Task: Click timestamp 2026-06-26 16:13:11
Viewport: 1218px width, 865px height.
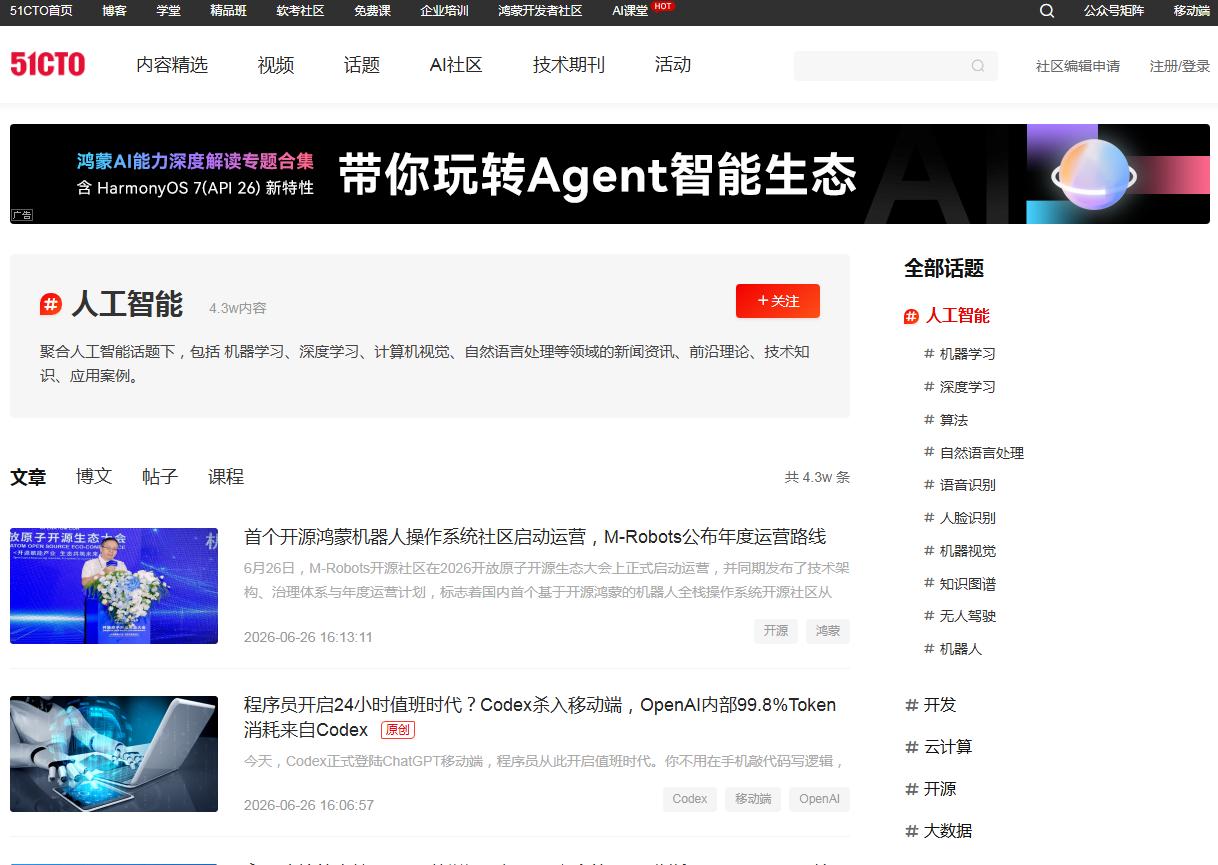Action: 308,637
